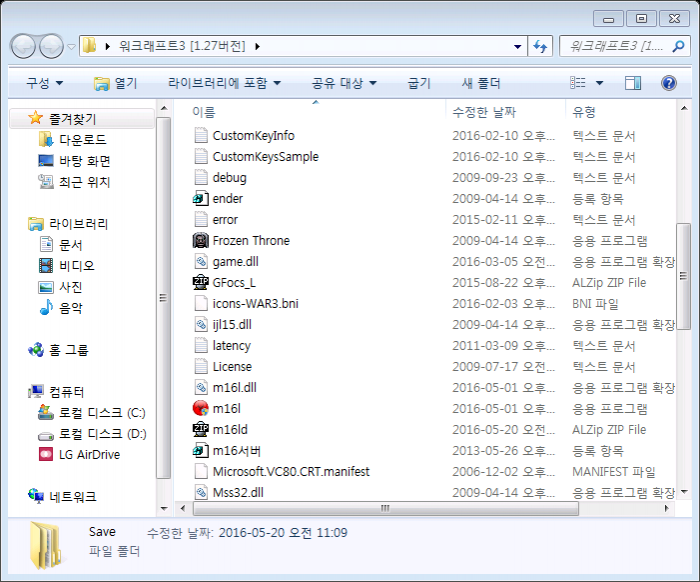
Task: Click the change view icon
Action: pyautogui.click(x=578, y=83)
